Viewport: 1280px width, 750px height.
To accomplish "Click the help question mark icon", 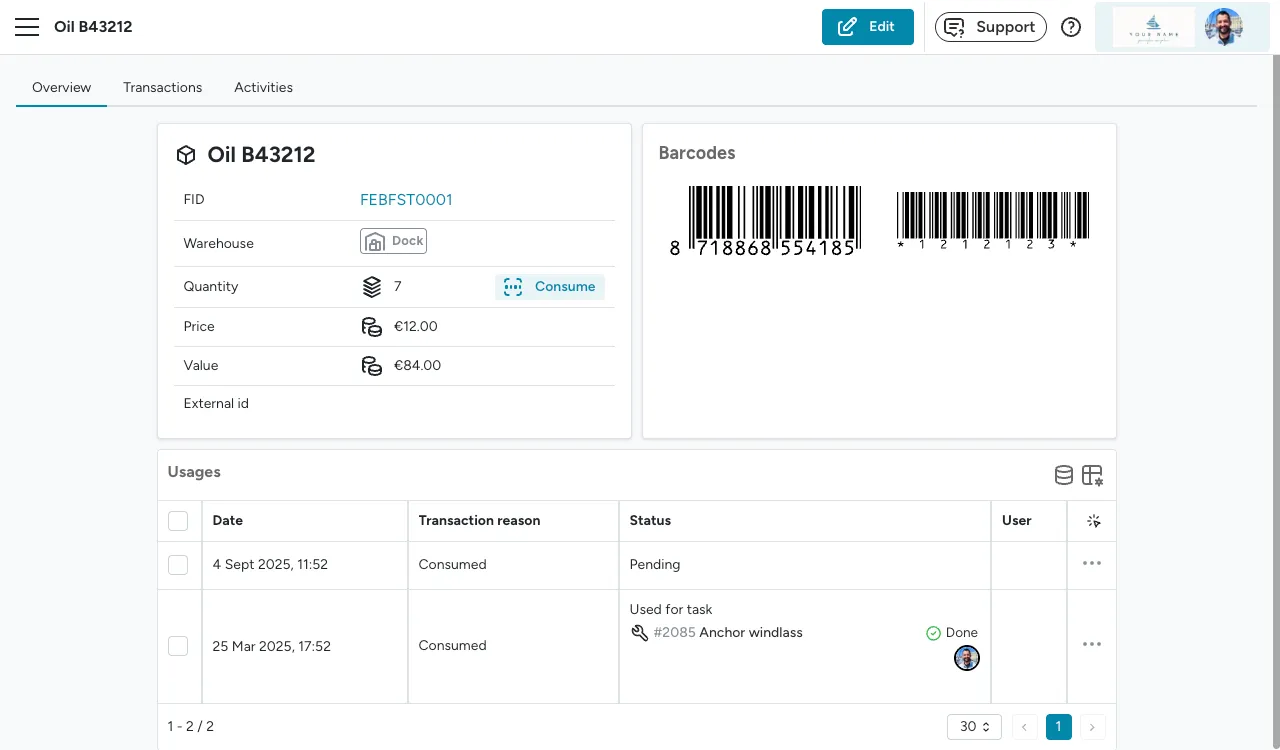I will 1071,27.
